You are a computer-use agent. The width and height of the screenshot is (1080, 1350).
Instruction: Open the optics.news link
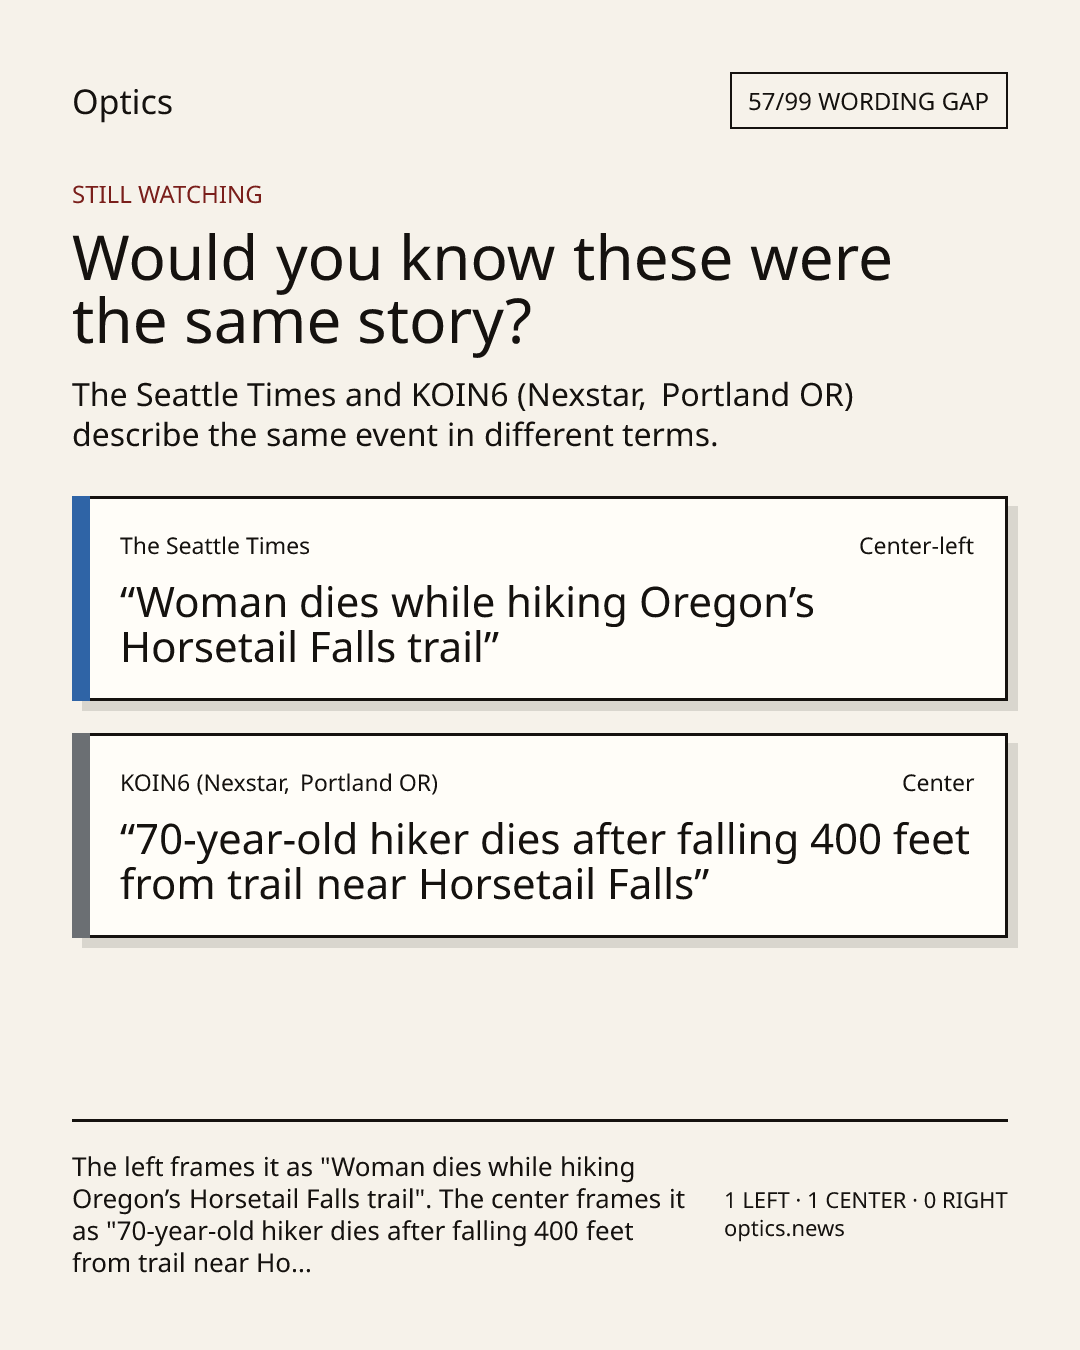click(x=784, y=1229)
